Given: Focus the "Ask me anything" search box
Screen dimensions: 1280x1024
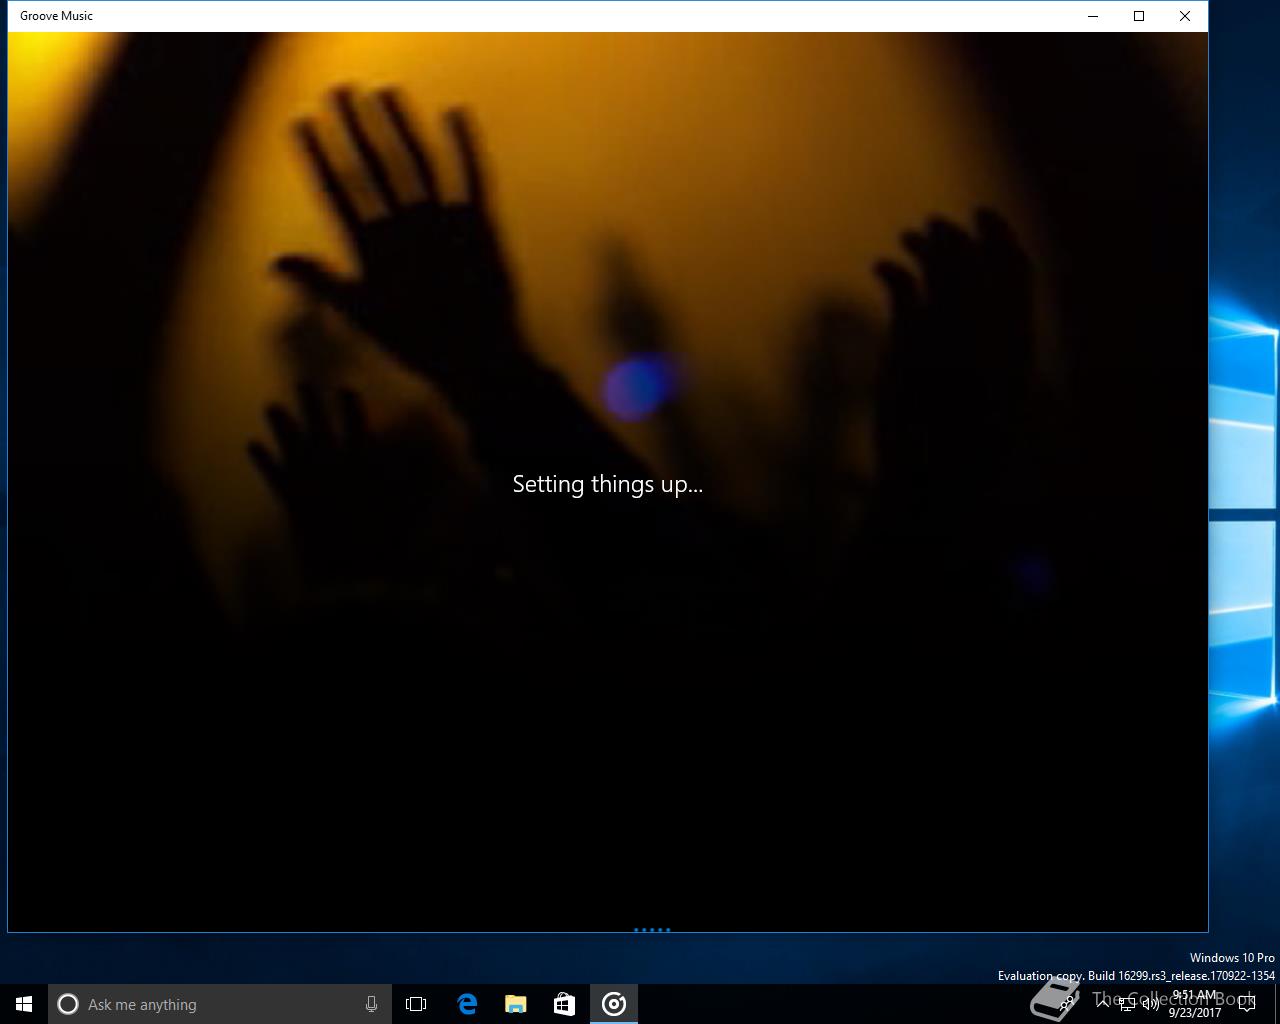Looking at the screenshot, I should 219,1004.
